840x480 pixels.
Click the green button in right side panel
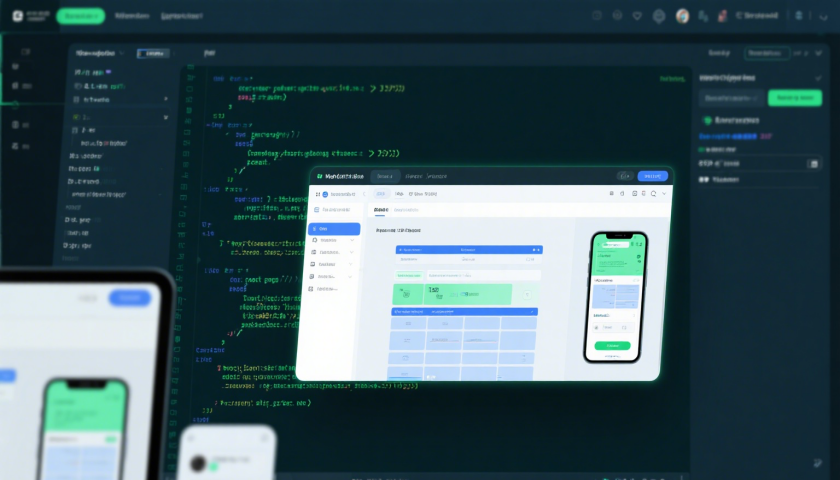pyautogui.click(x=794, y=98)
